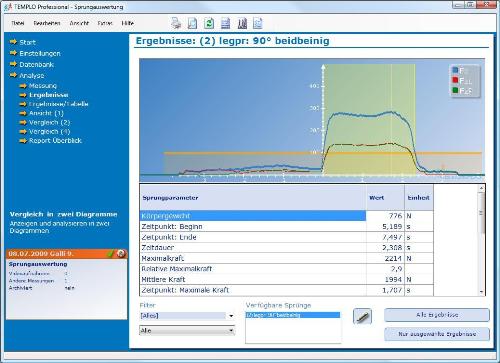This screenshot has width=500, height=363.
Task: Click the blue legend swatch in the chart
Action: [x=455, y=70]
